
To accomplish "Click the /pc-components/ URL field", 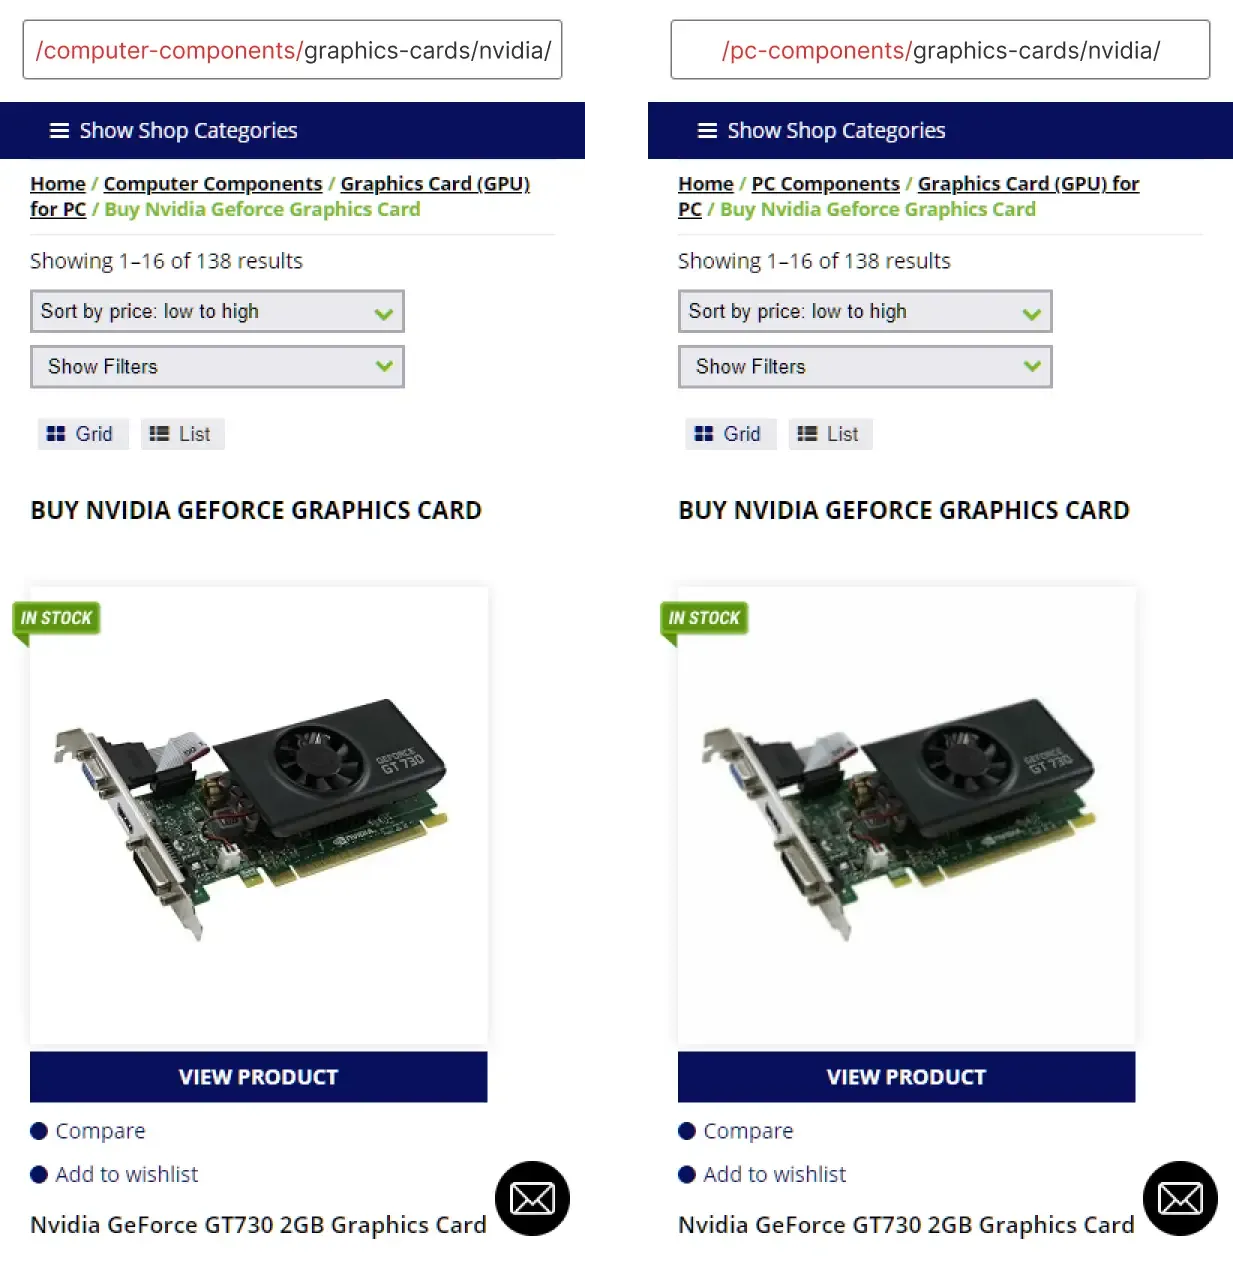I will pos(940,50).
